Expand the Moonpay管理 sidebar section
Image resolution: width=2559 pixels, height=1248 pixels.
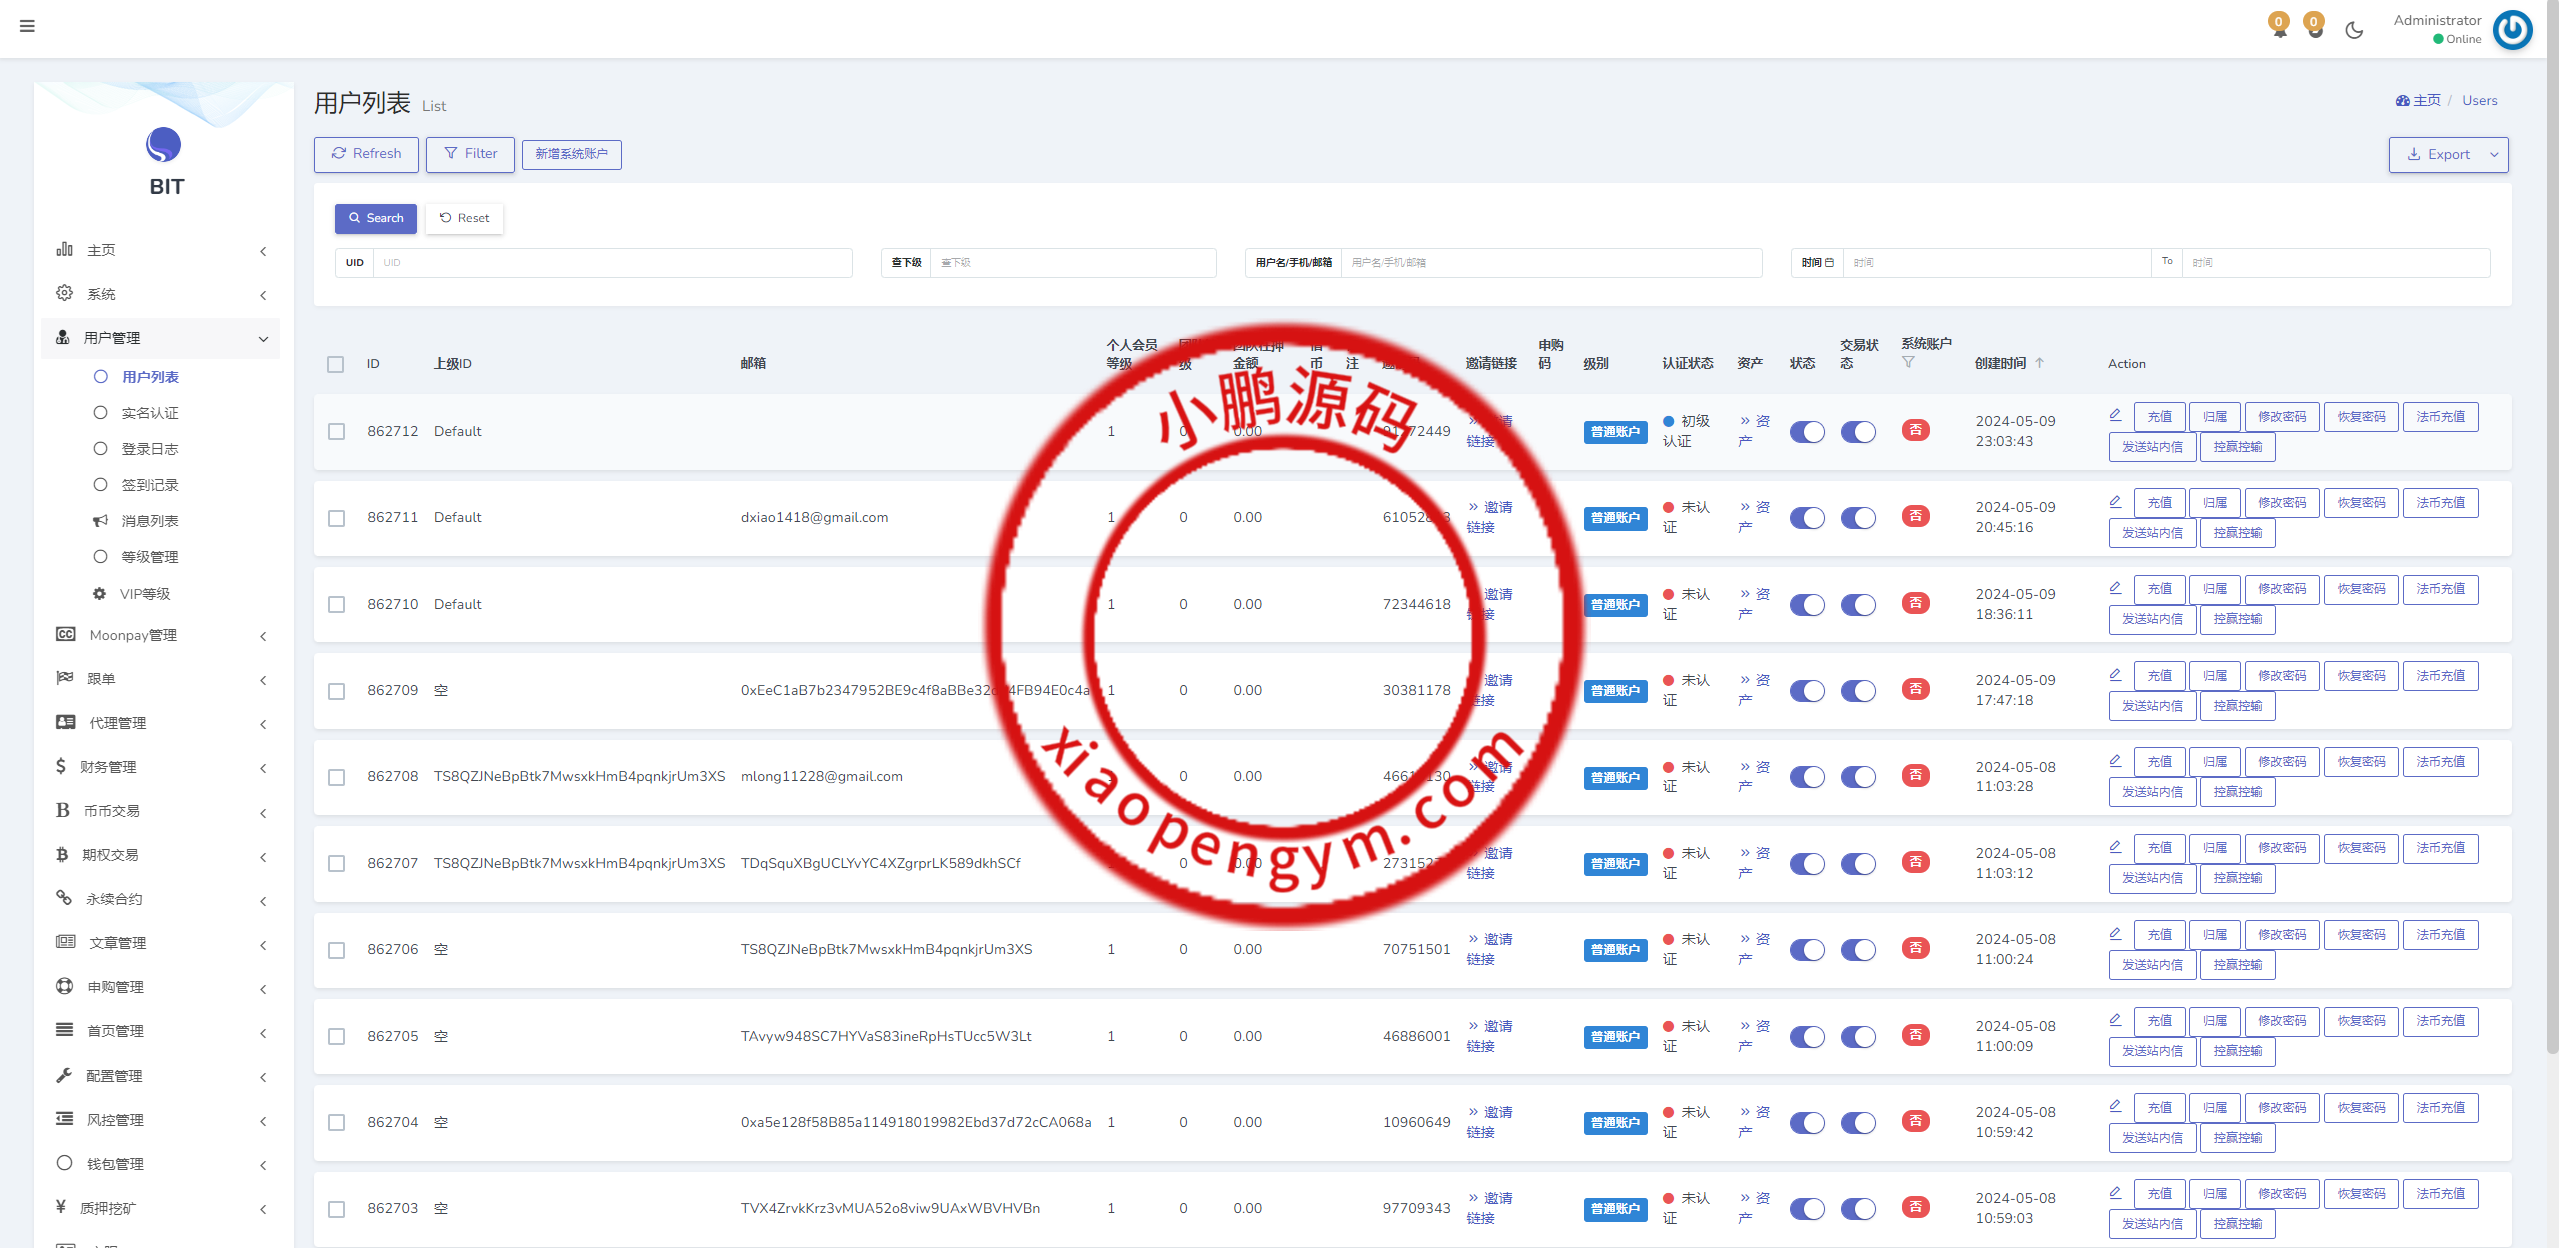click(161, 635)
